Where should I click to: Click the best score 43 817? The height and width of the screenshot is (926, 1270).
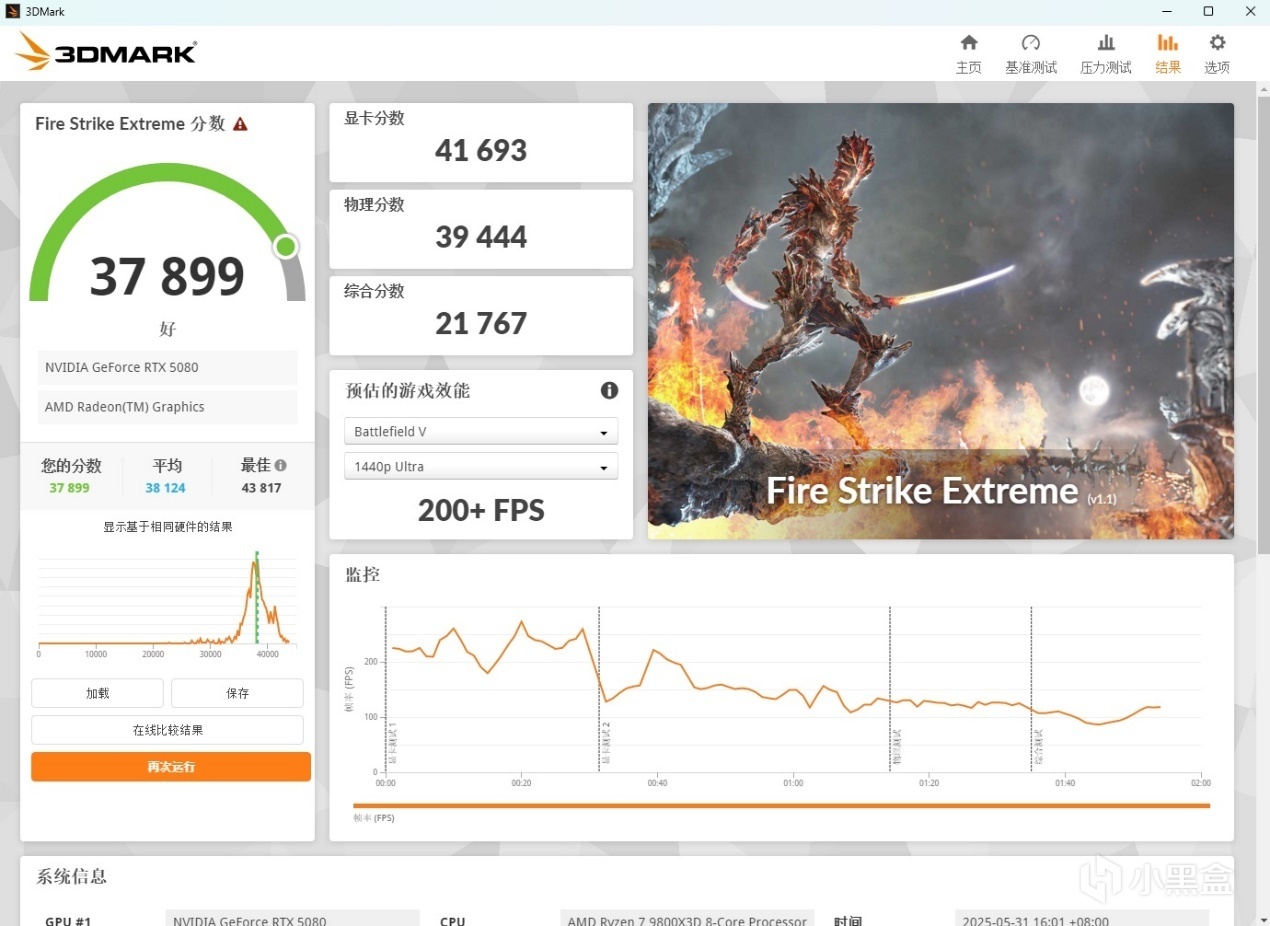[261, 488]
